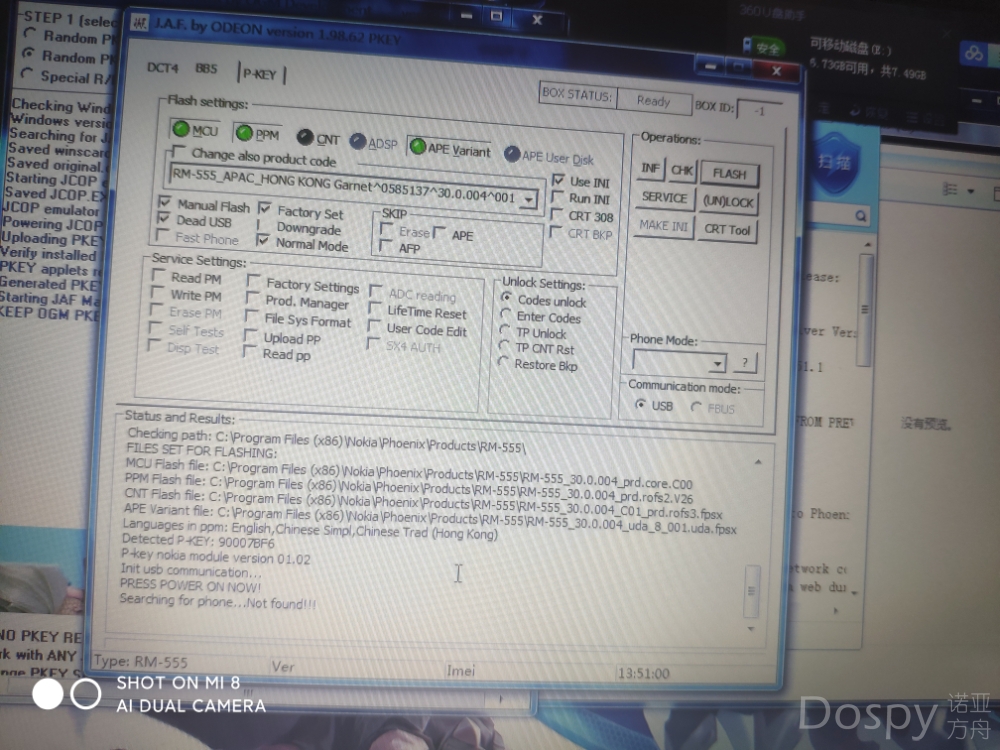Screen dimensions: 1000x750
Task: Click the CHK operation button
Action: coord(682,170)
